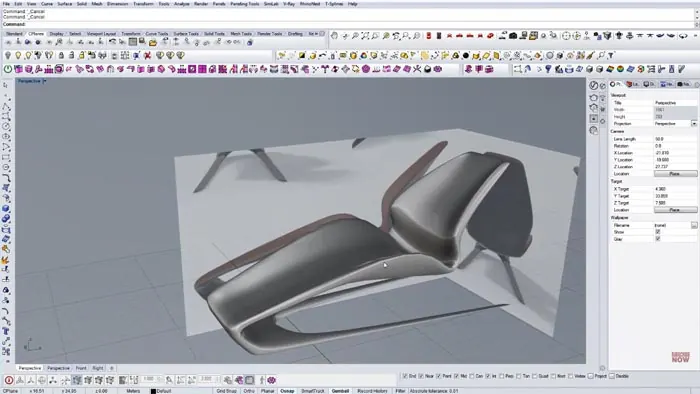Enable the Cen osnap checkbox
The width and height of the screenshot is (700, 394).
tap(472, 376)
